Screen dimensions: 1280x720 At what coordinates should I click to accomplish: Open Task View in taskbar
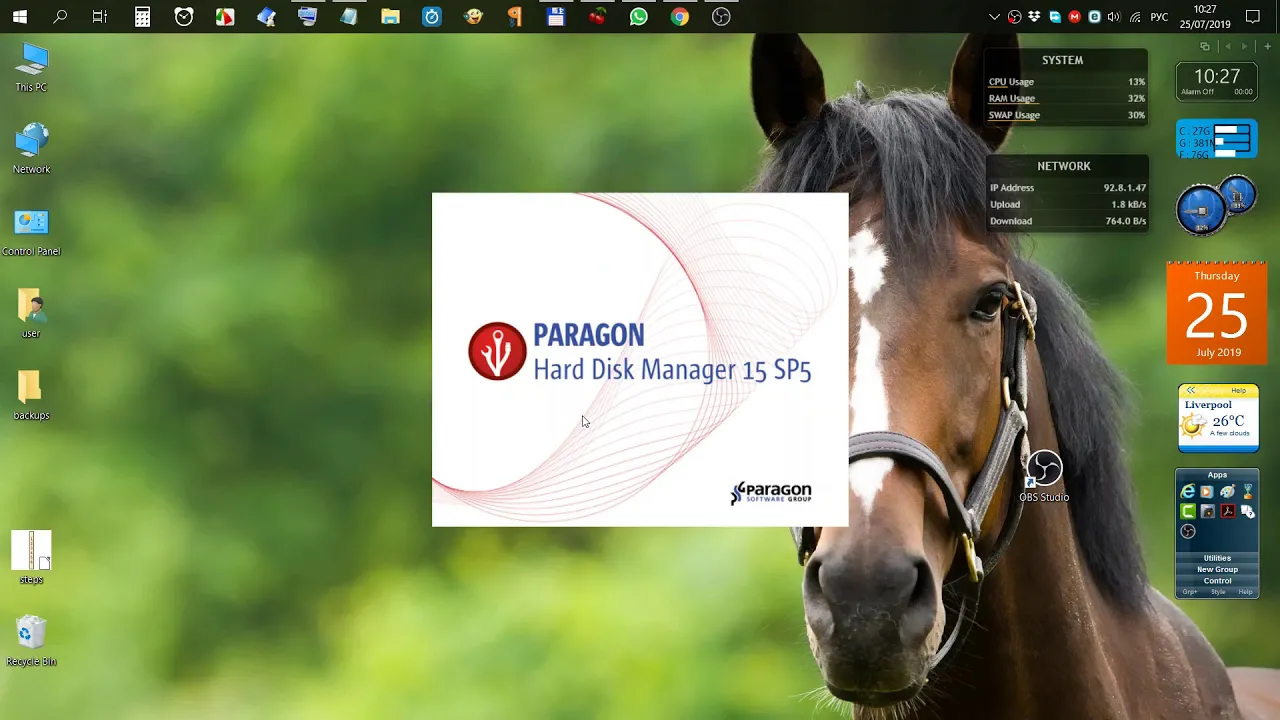pos(100,17)
